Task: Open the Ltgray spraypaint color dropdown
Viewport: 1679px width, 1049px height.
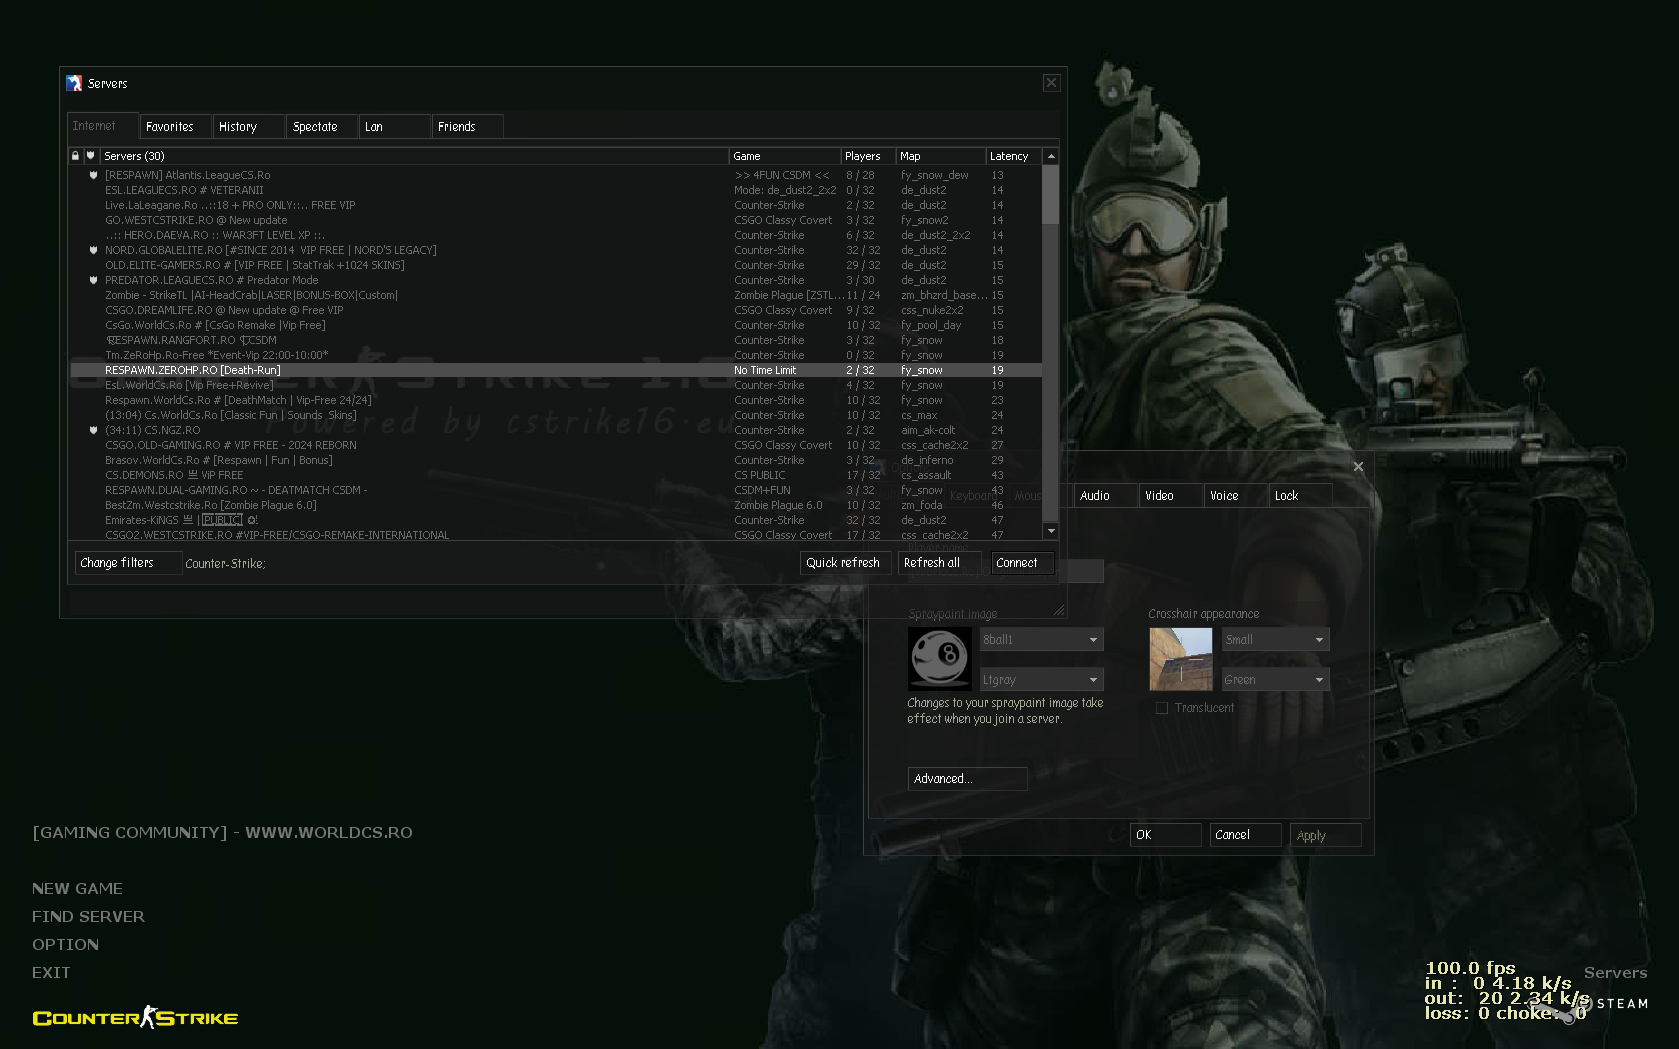Action: coord(1041,680)
